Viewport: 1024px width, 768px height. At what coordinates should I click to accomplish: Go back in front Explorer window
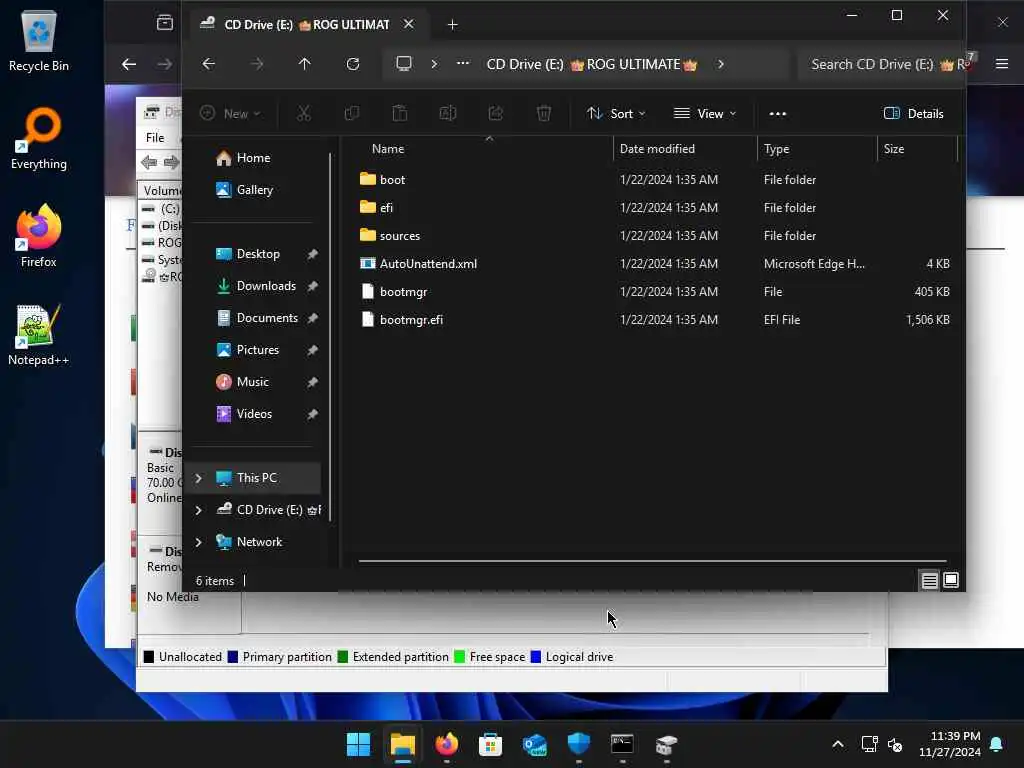click(208, 64)
